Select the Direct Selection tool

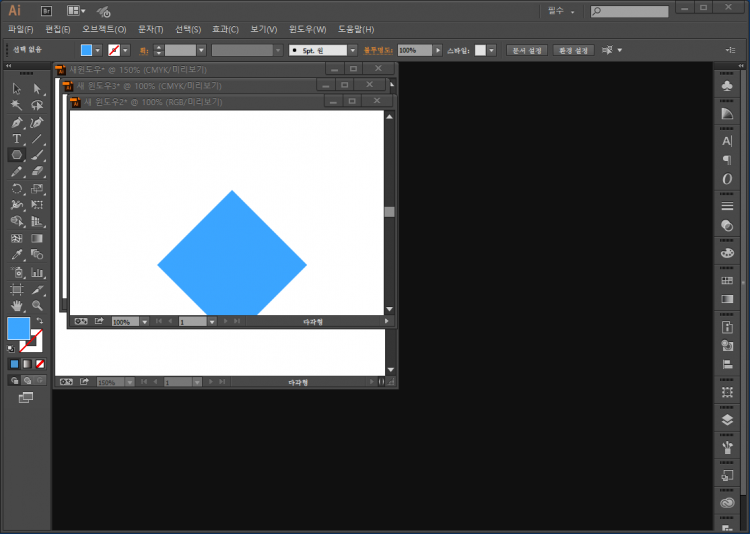(37, 89)
